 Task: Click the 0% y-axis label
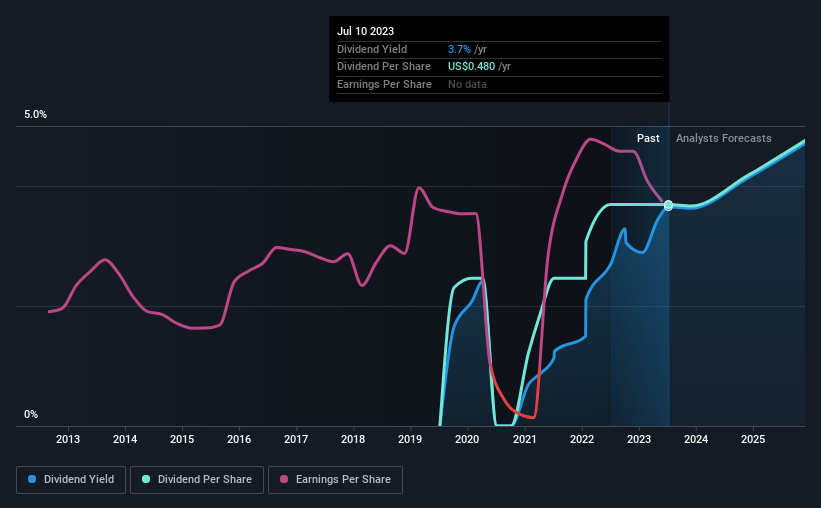tap(31, 414)
